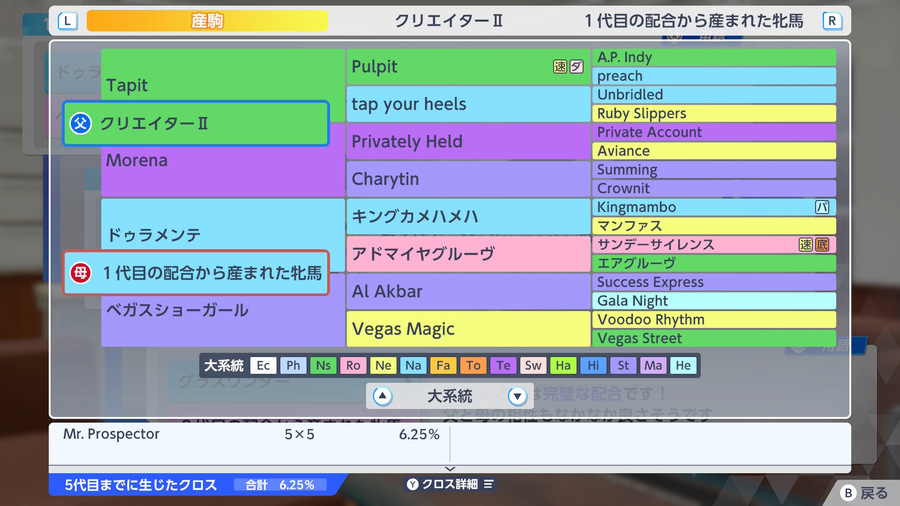This screenshot has width=900, height=506.
Task: Select the red 母 dam icon
Action: pos(80,273)
